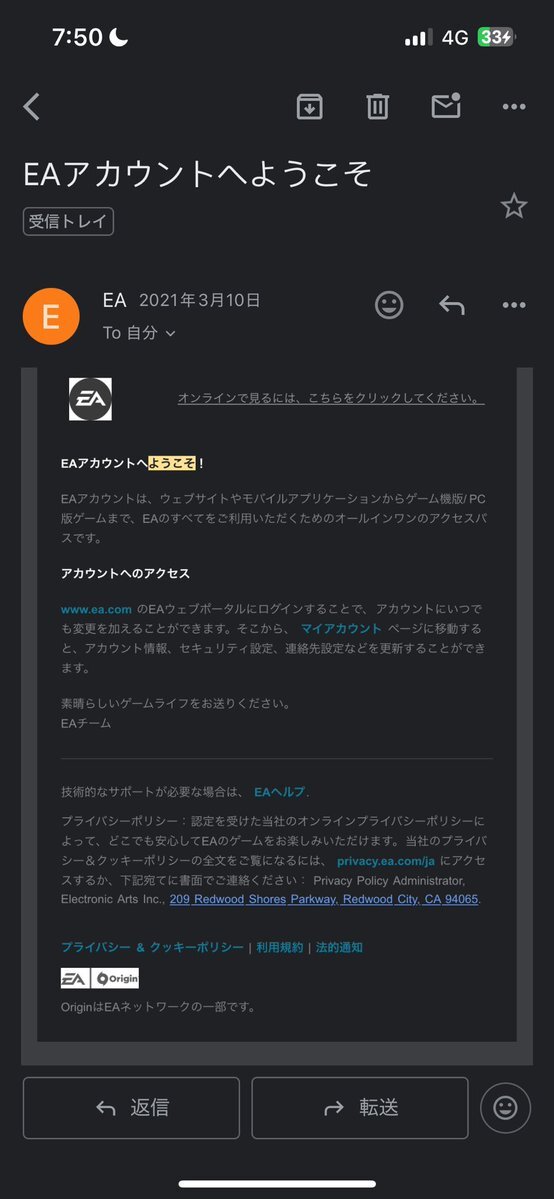The image size is (554, 1199).
Task: Tap the reply arrow in the sender row
Action: 451,305
